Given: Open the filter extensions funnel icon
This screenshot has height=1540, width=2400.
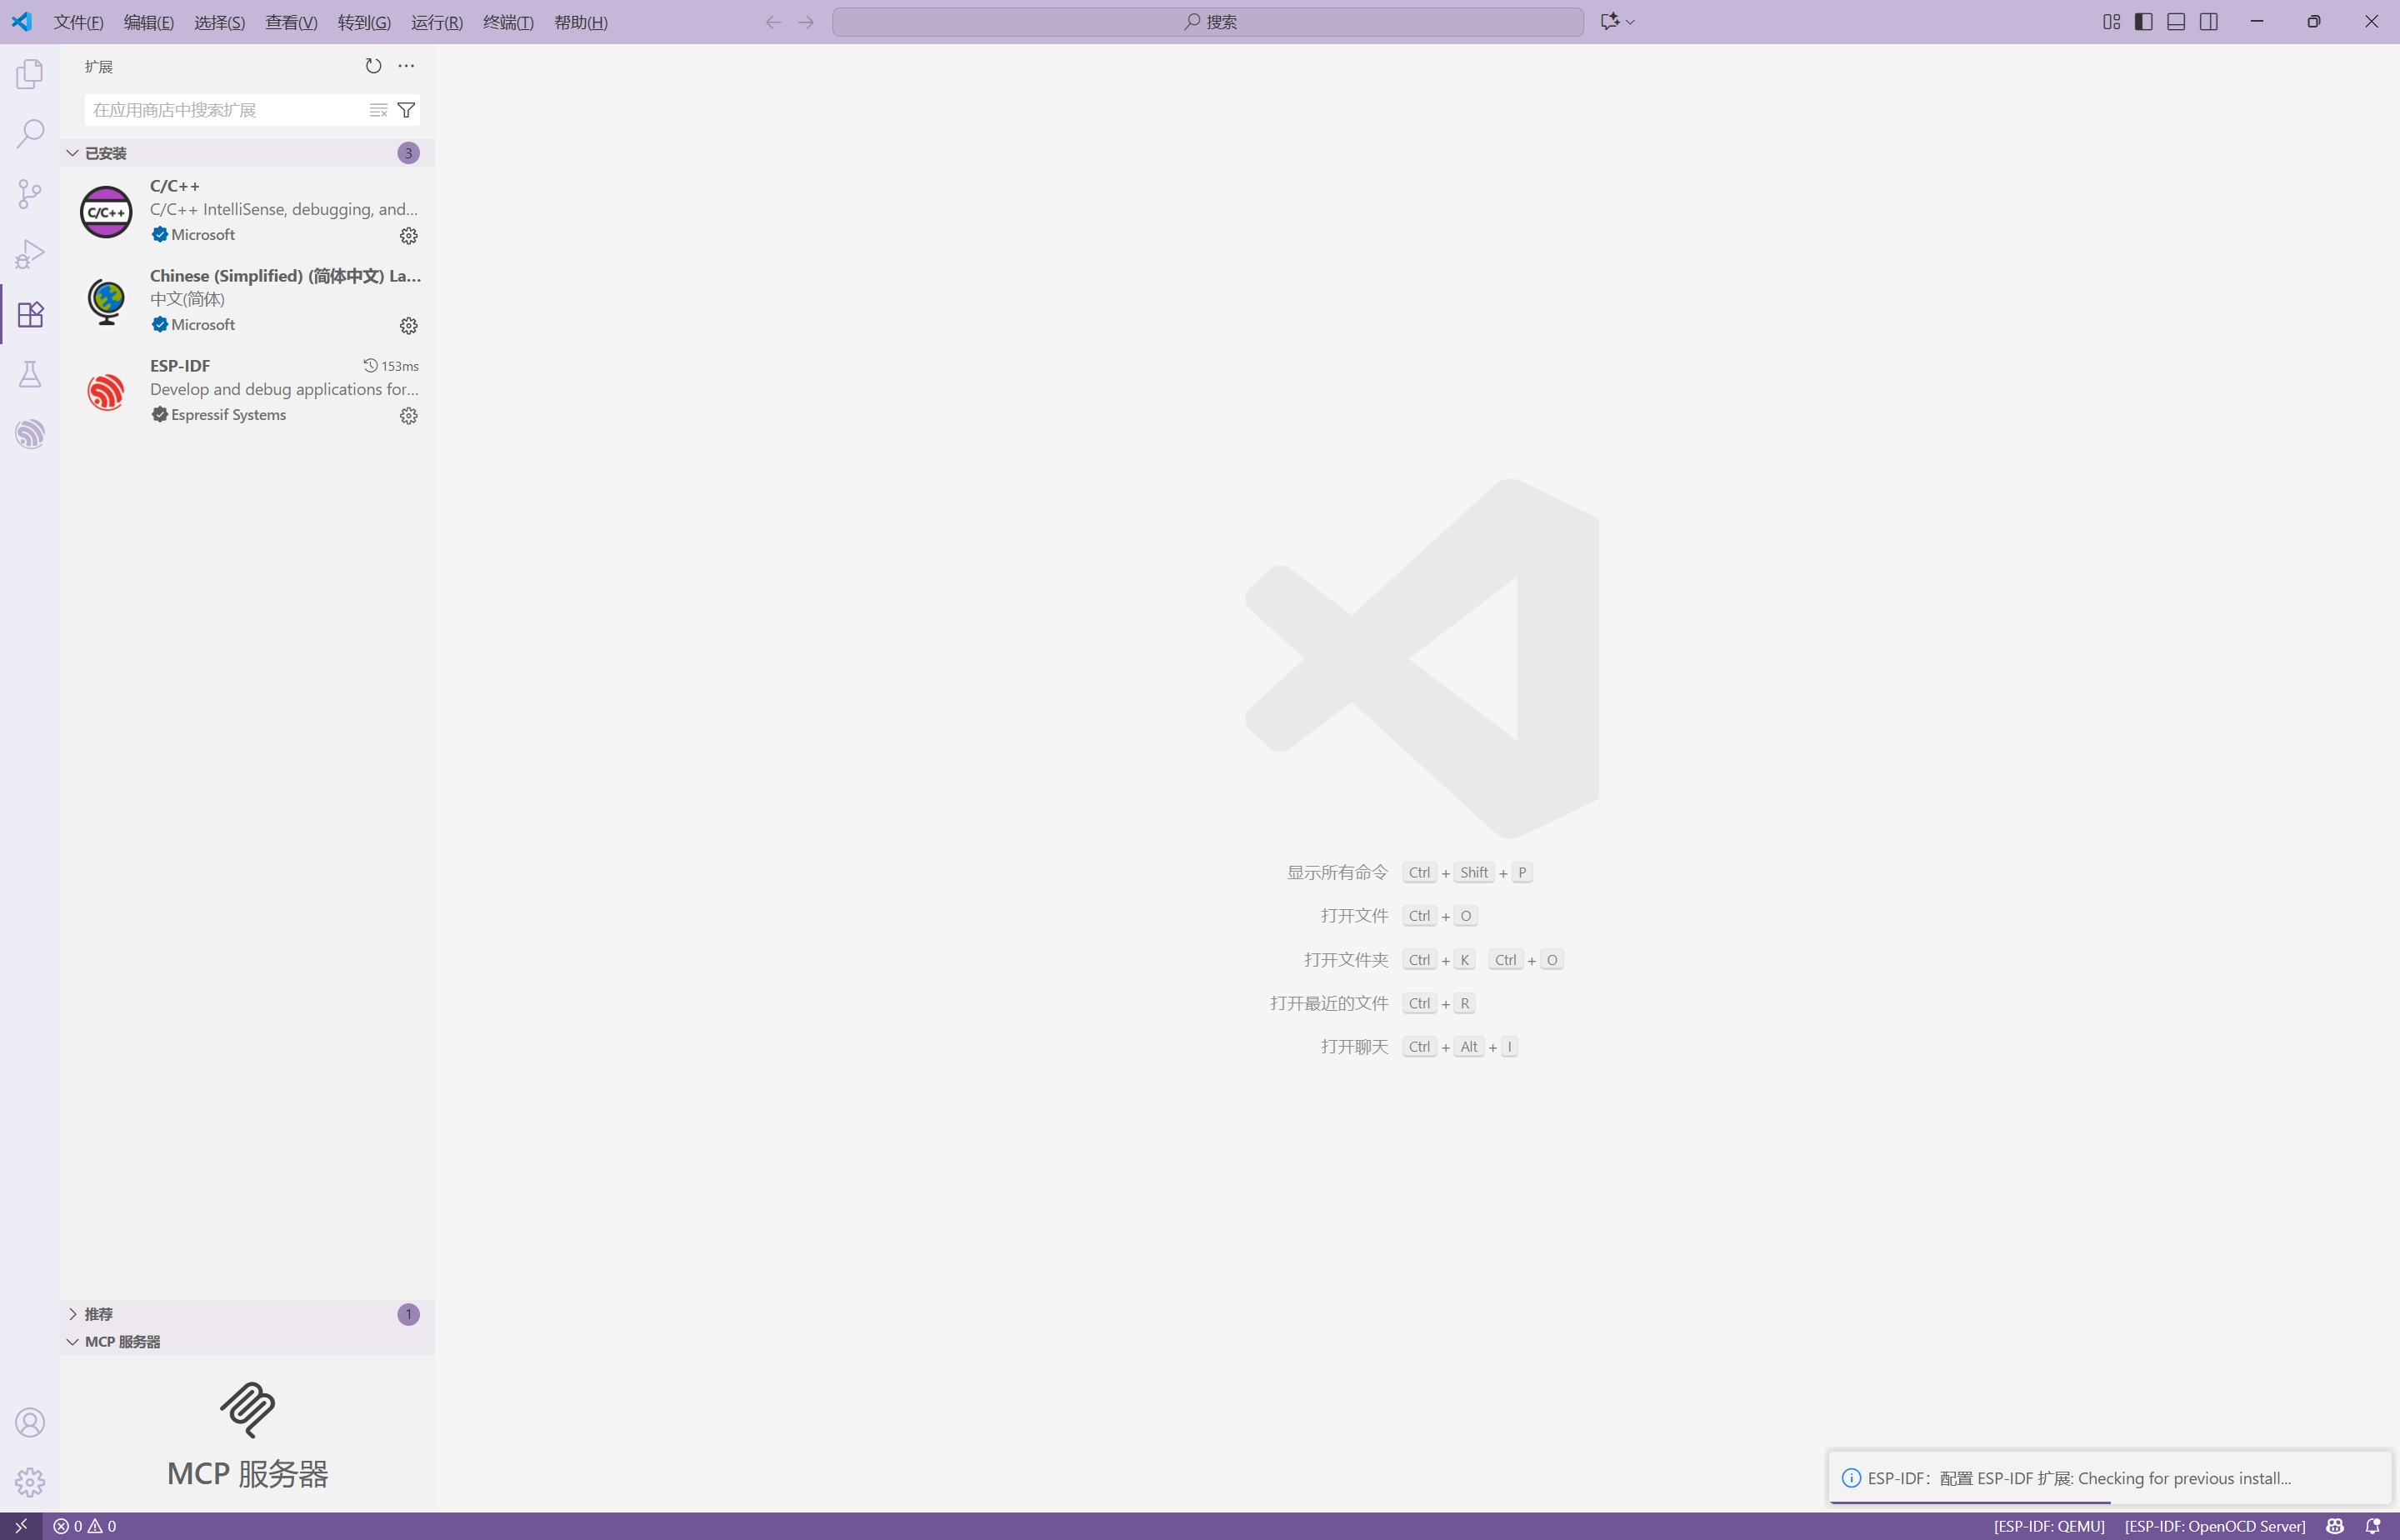Looking at the screenshot, I should point(406,110).
